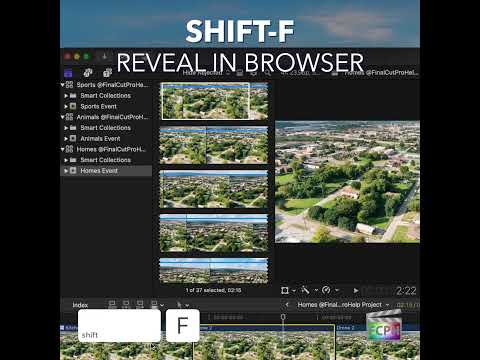
Task: Select the Homes Event item
Action: [x=99, y=171]
